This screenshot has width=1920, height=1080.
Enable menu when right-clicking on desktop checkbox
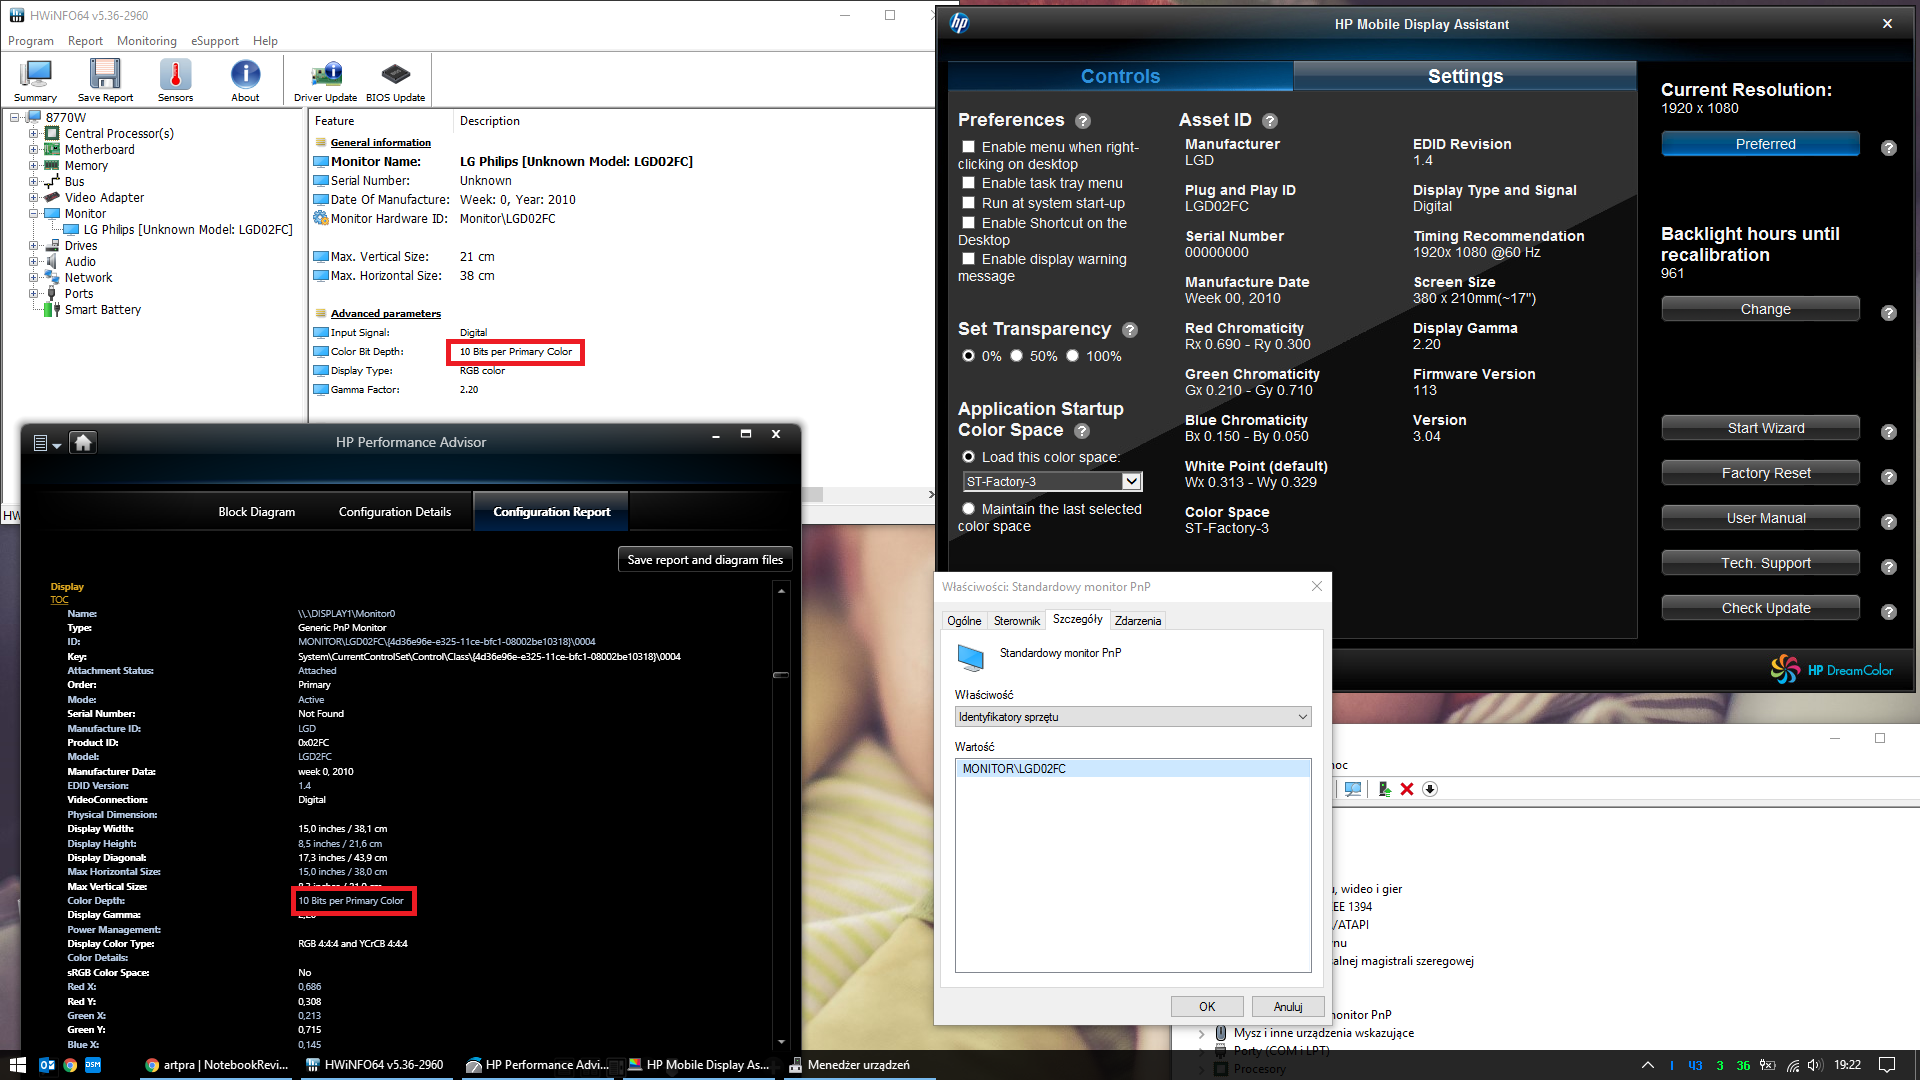tap(968, 147)
